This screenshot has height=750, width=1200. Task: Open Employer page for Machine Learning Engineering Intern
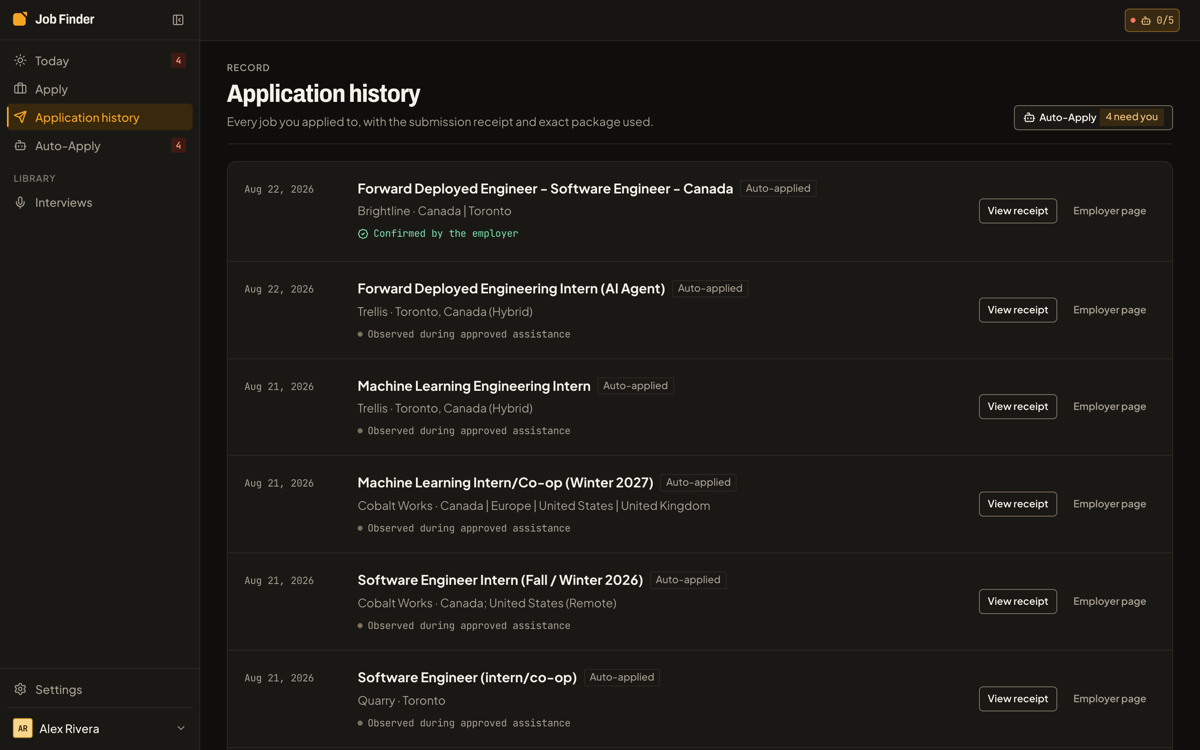(x=1109, y=407)
